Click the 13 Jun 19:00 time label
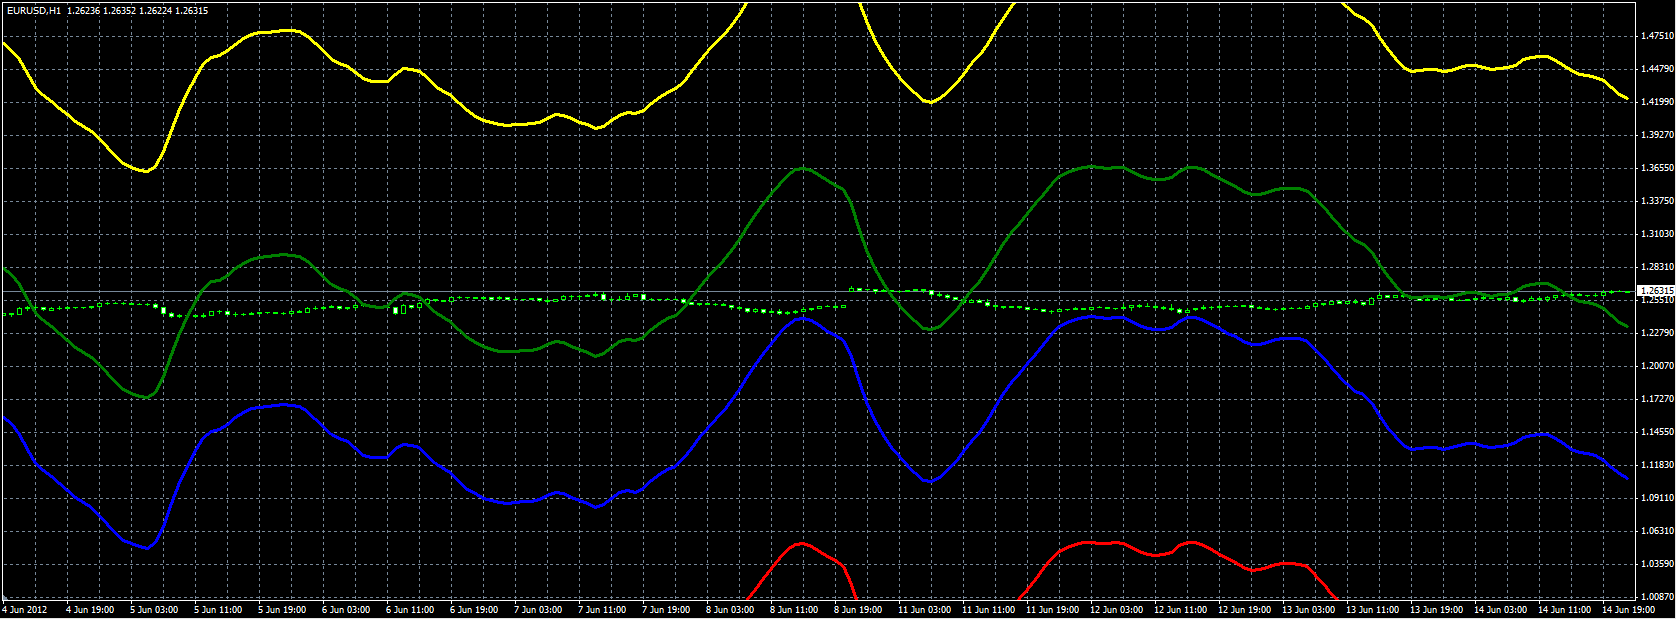 pos(1436,610)
